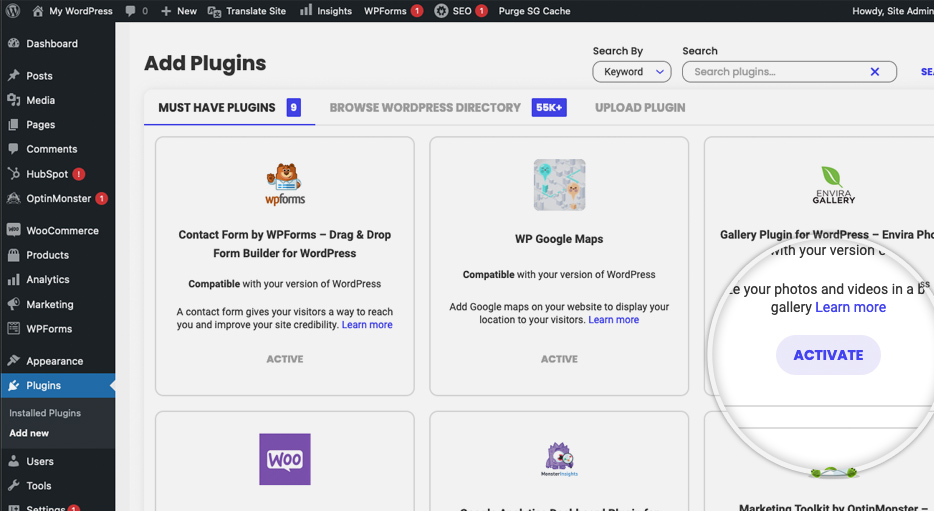Click Contact Form by WPForms title

tap(285, 244)
